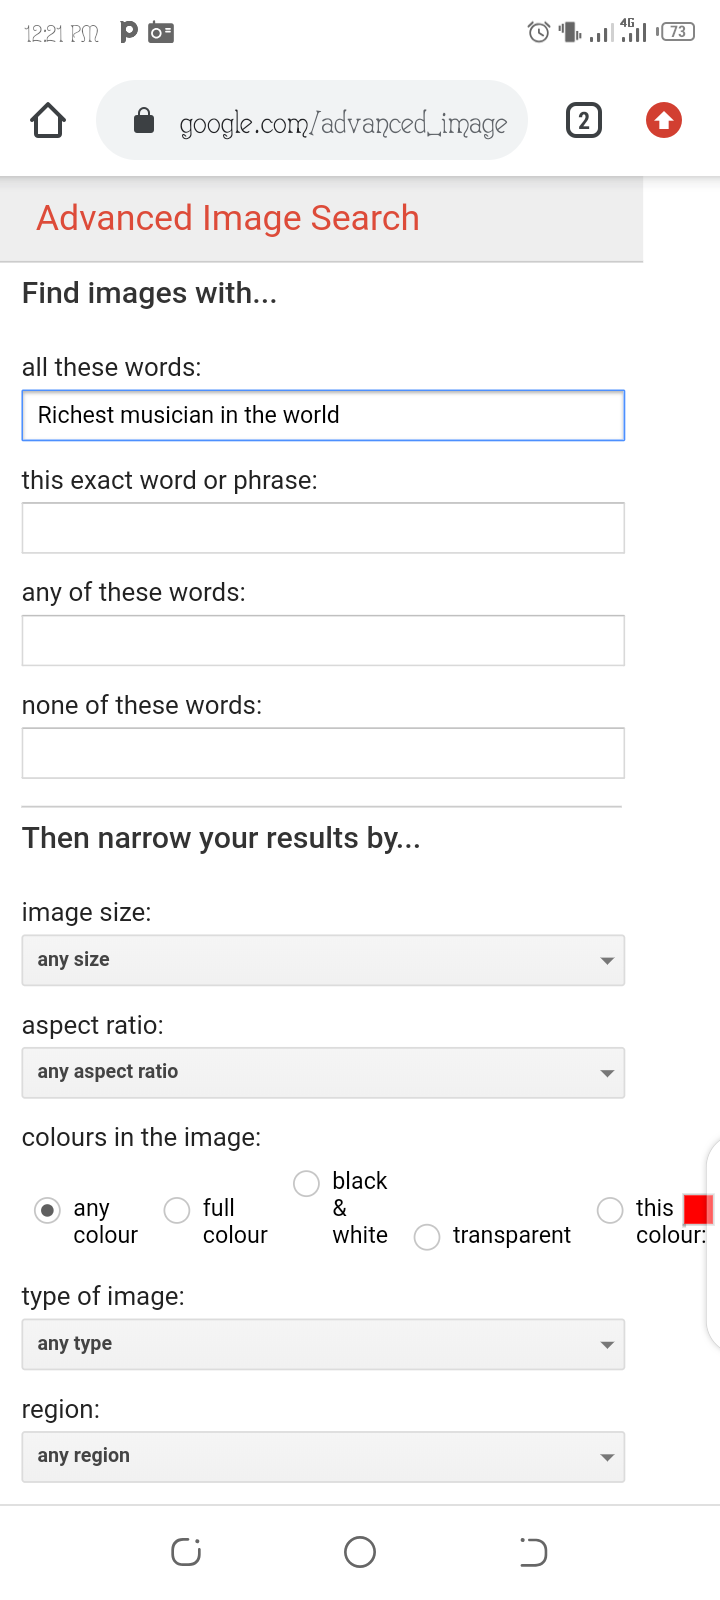Click the Advanced Image Search heading
Image resolution: width=720 pixels, height=1600 pixels.
click(228, 218)
